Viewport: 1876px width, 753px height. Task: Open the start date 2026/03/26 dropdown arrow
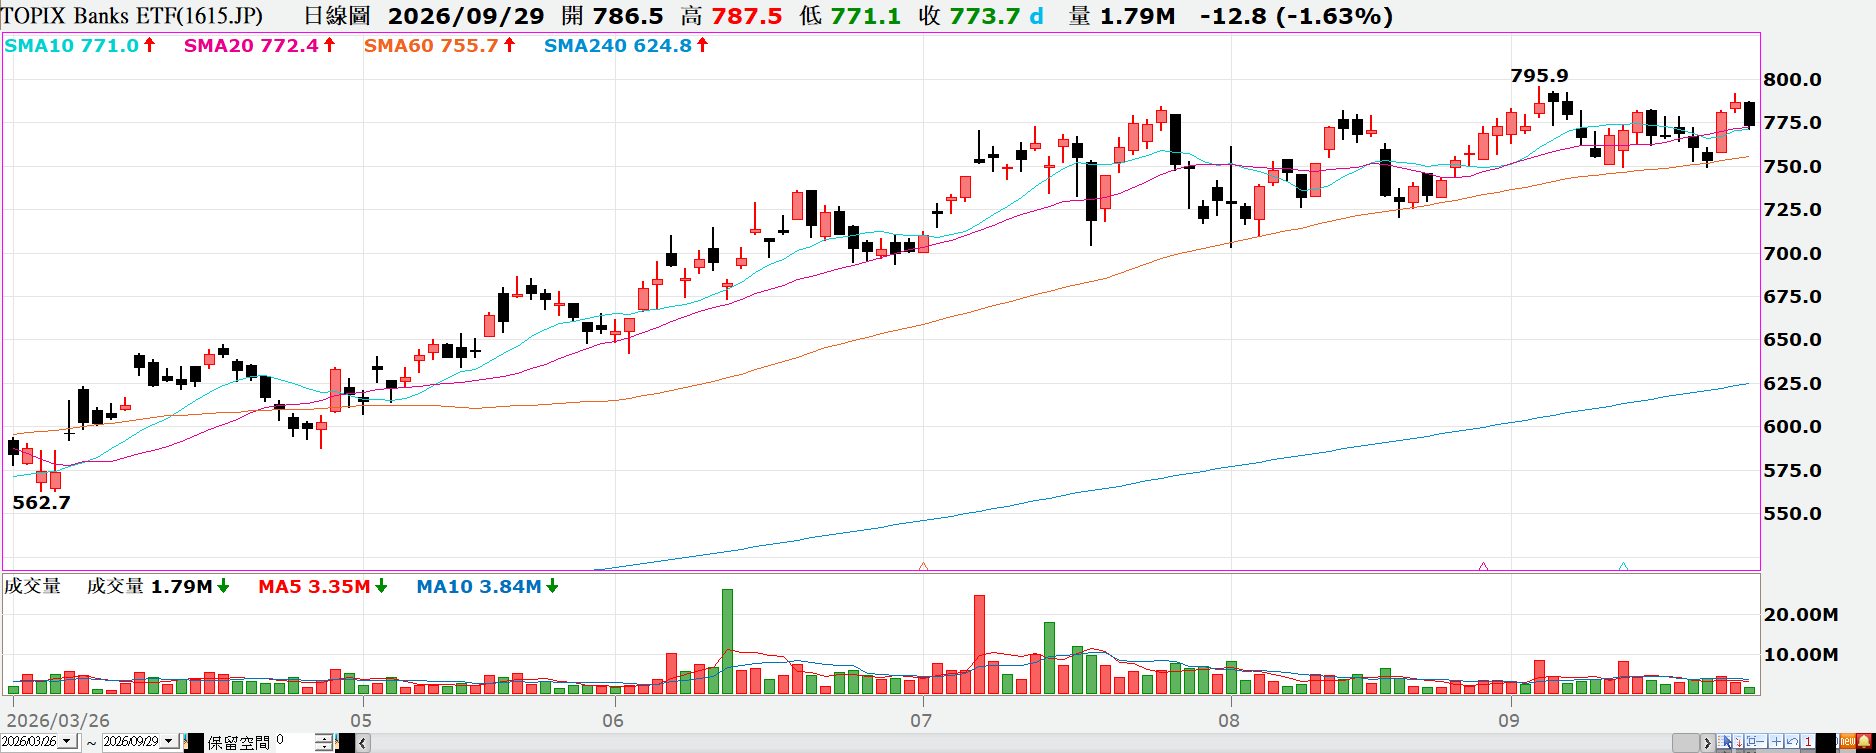tap(67, 741)
